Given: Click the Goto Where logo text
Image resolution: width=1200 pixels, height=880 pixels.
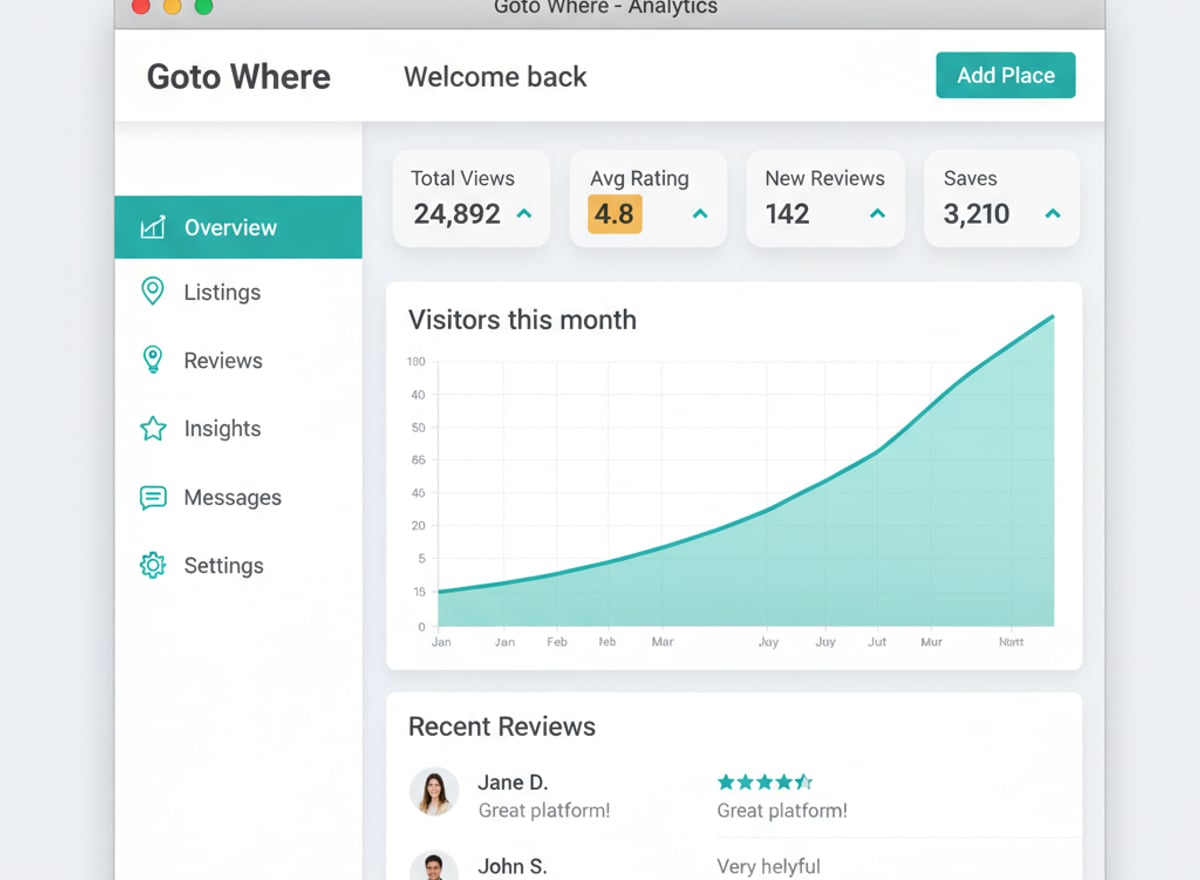Looking at the screenshot, I should tap(238, 77).
